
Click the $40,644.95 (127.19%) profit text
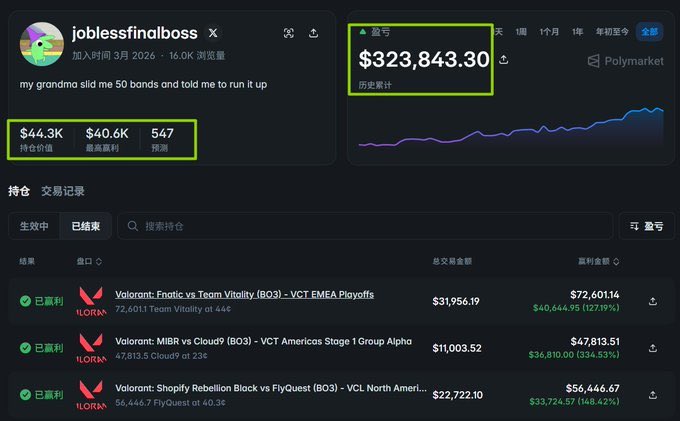point(576,308)
